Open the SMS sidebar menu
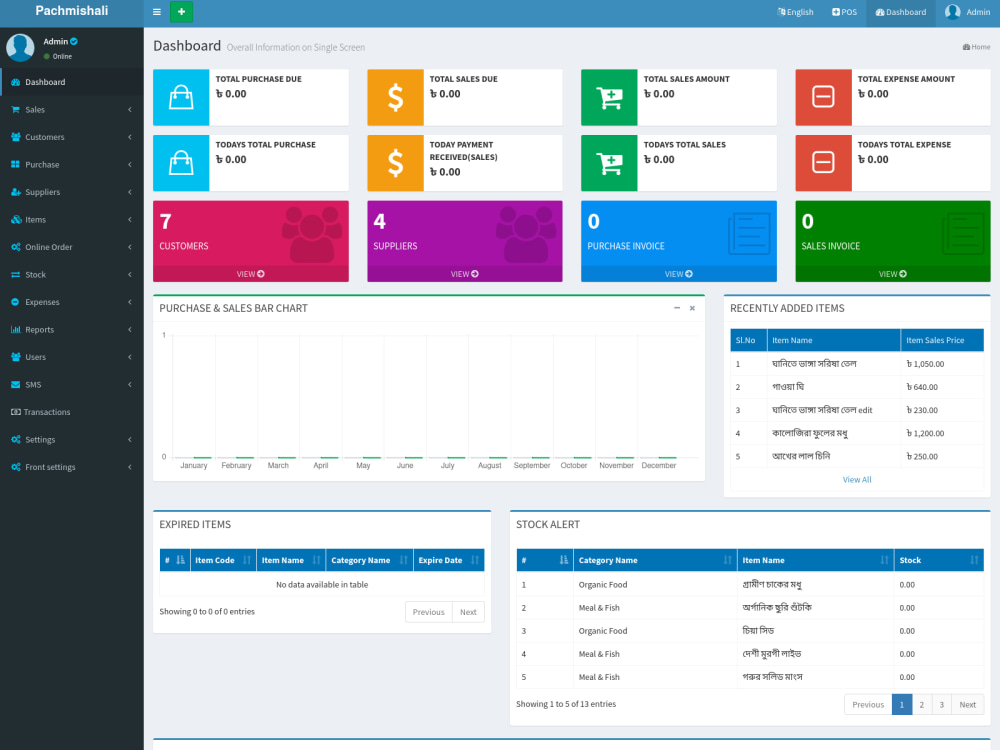This screenshot has width=1000, height=750. point(71,385)
